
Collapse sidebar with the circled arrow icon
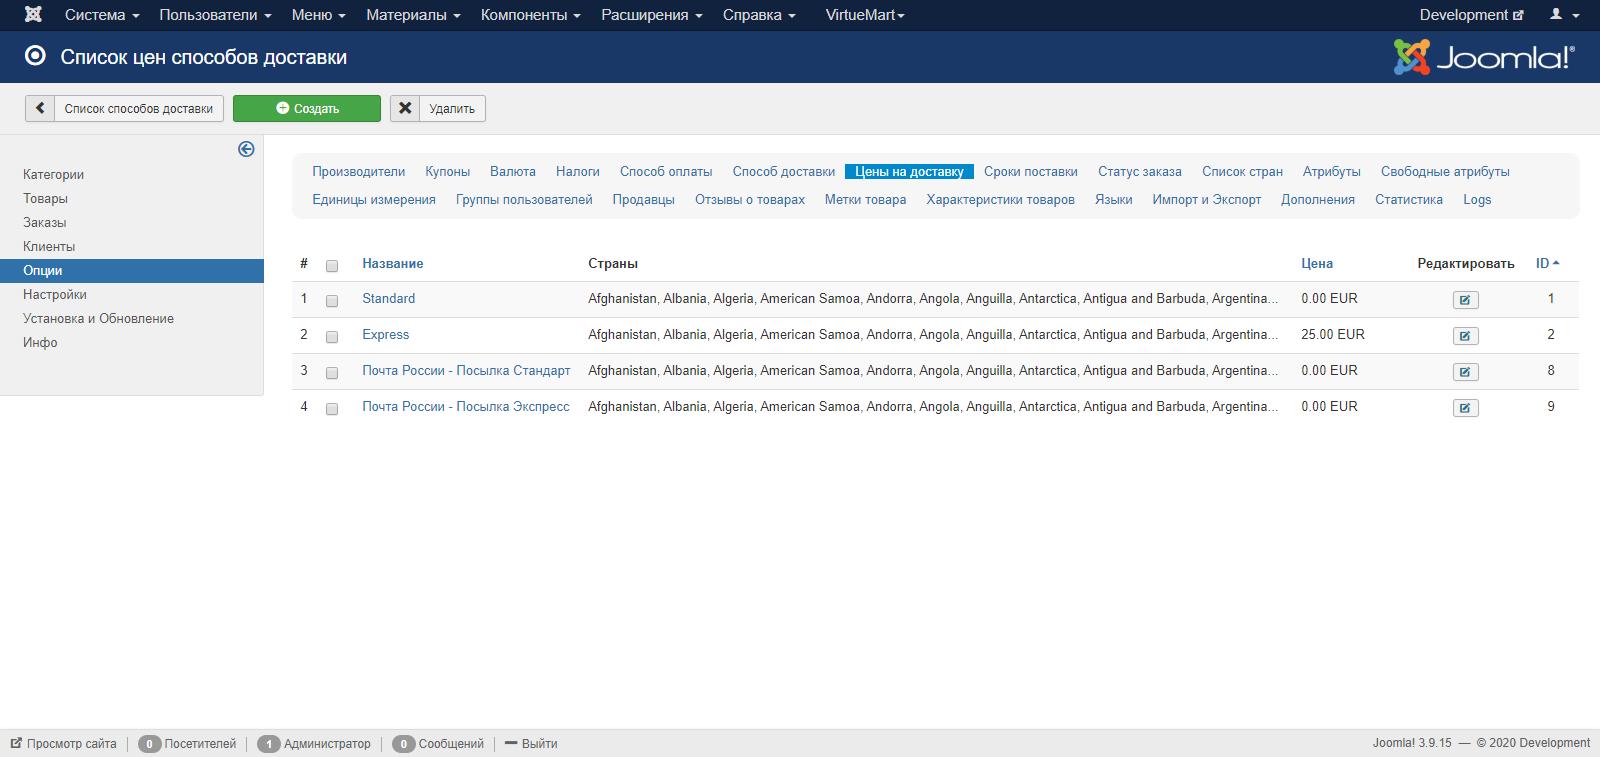pos(246,149)
